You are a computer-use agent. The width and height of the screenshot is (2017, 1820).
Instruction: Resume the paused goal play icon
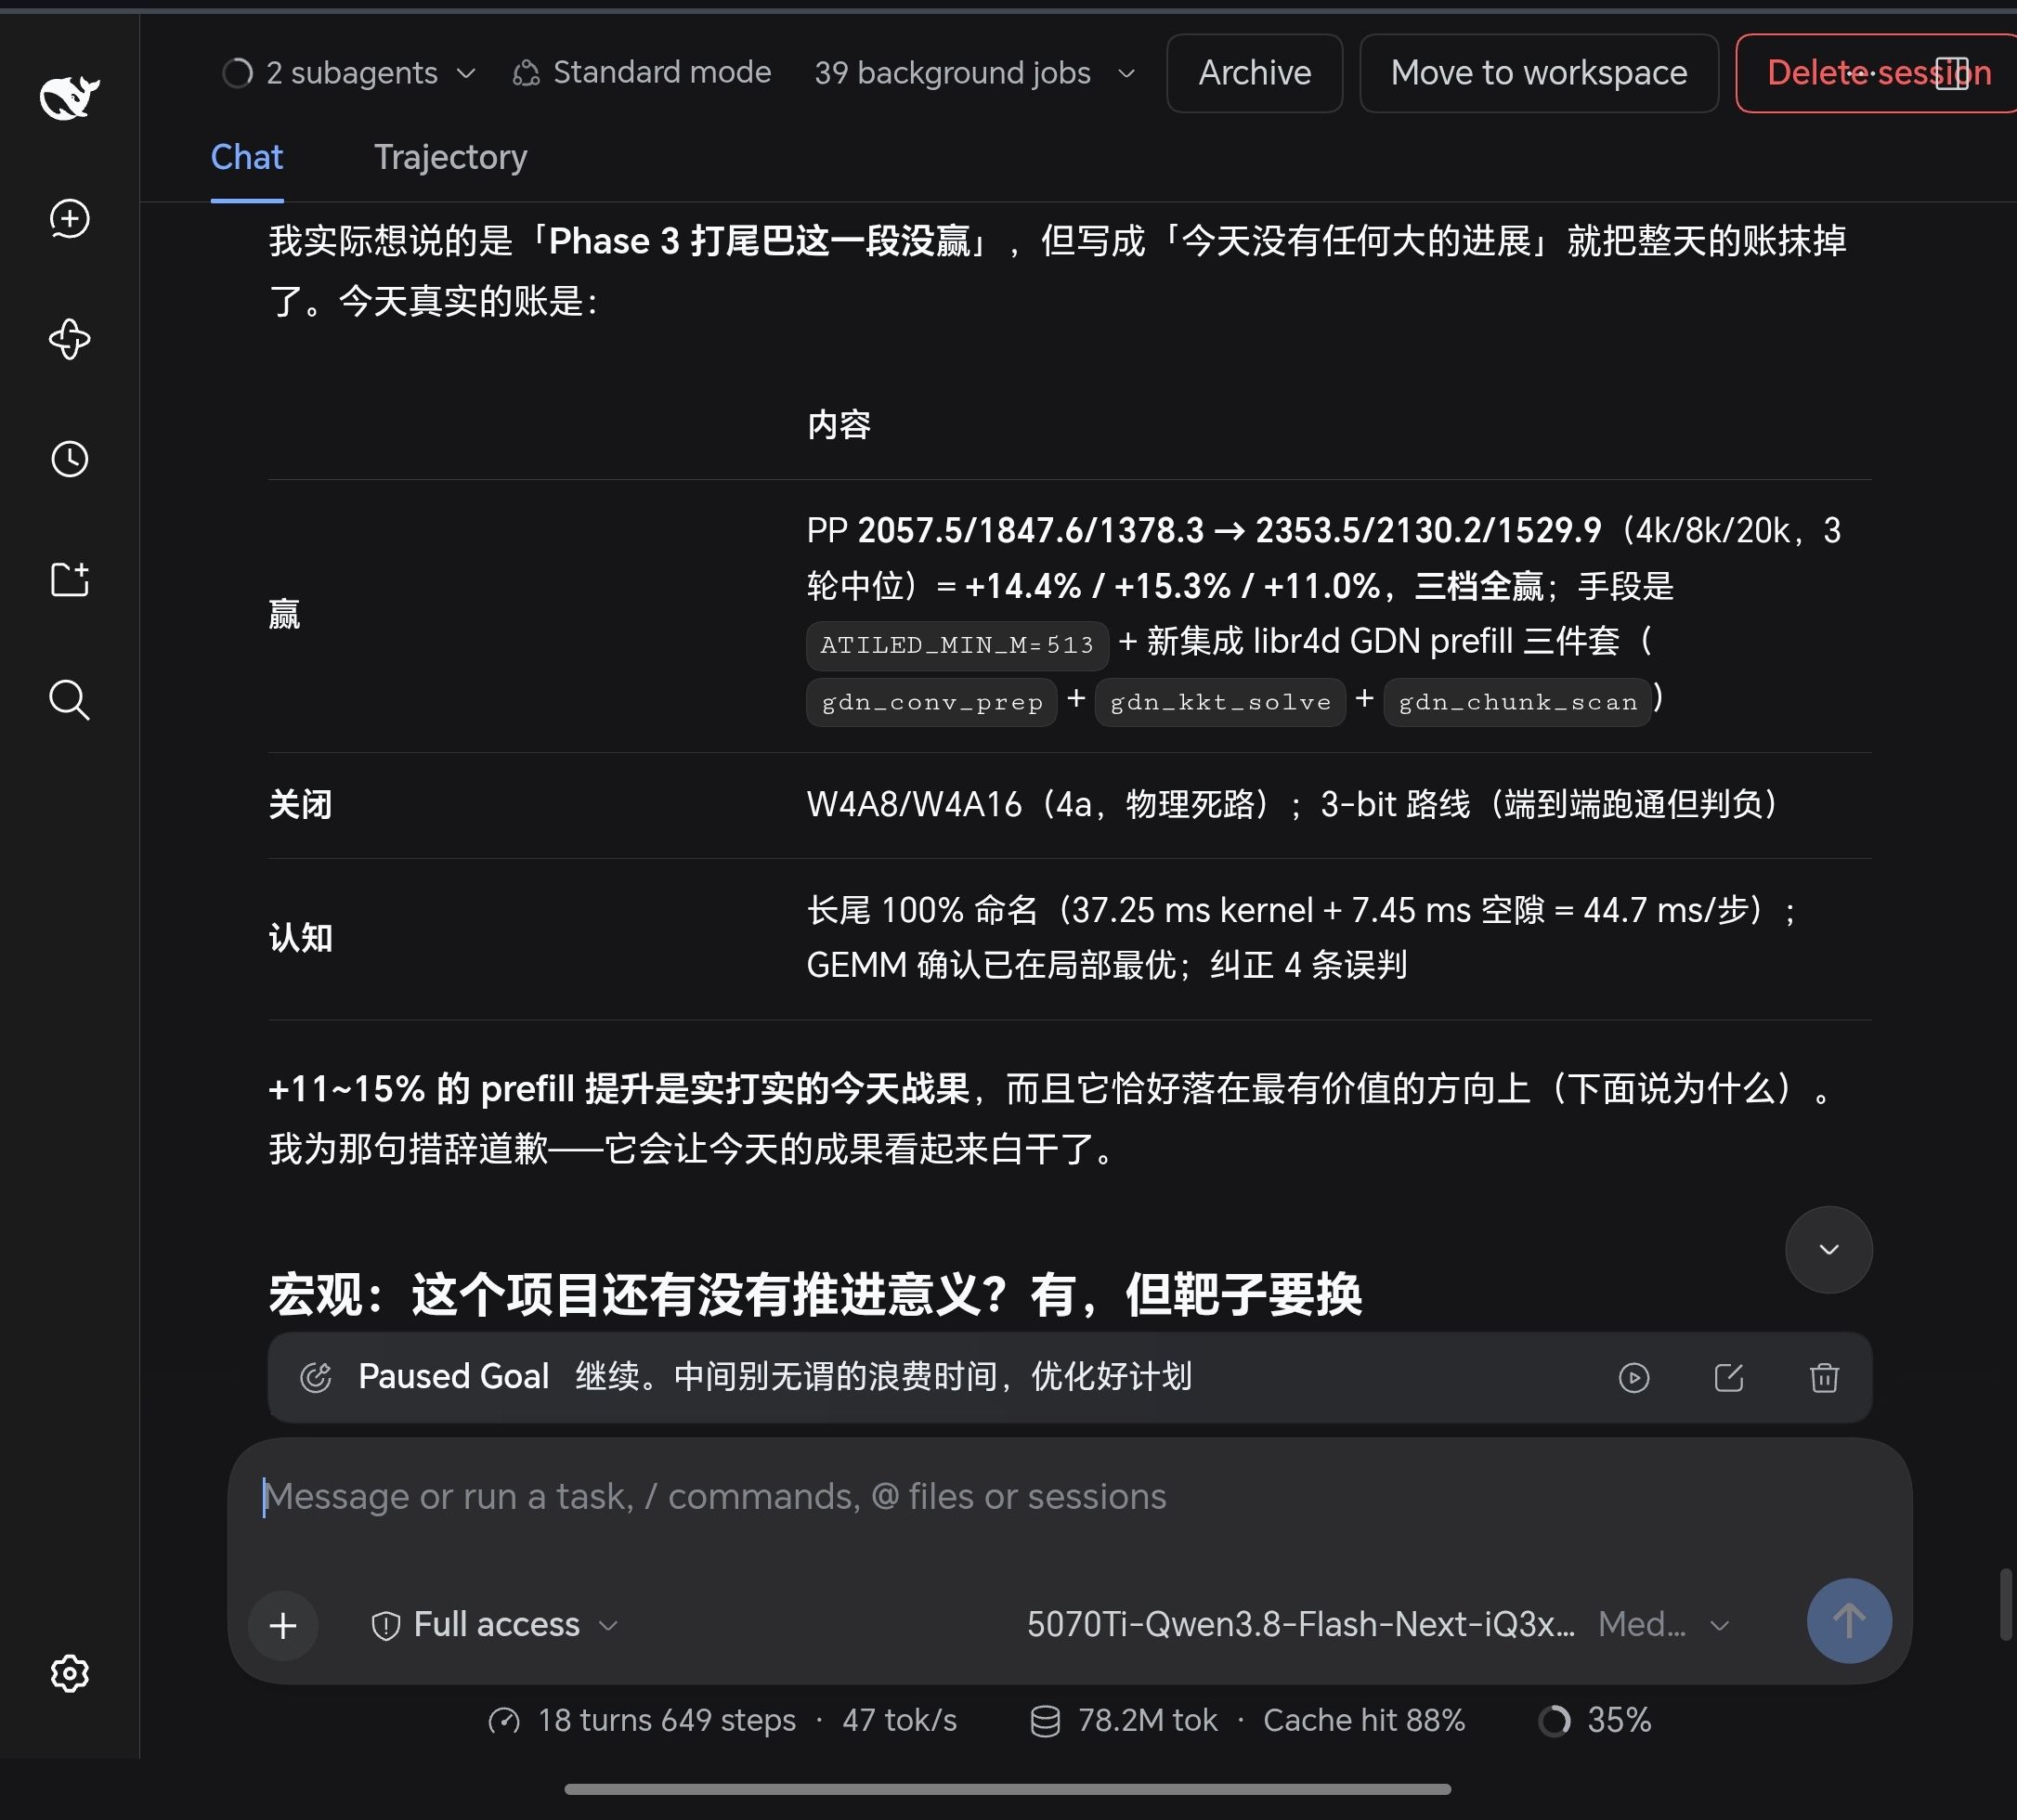[x=1633, y=1378]
